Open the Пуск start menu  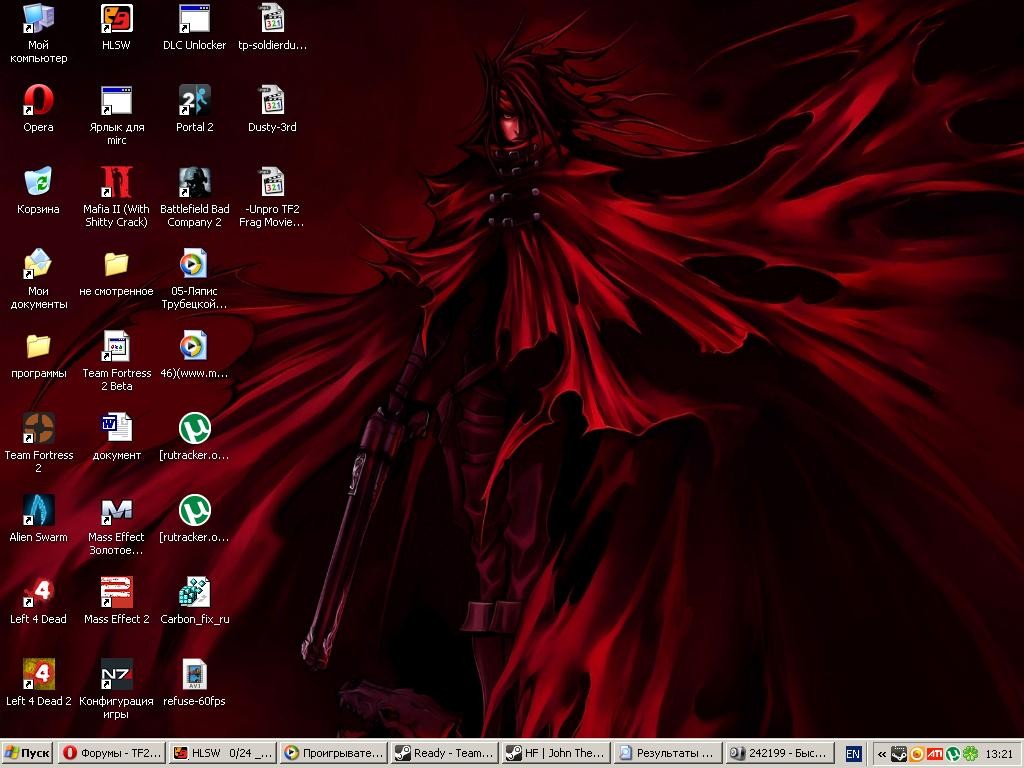(27, 753)
